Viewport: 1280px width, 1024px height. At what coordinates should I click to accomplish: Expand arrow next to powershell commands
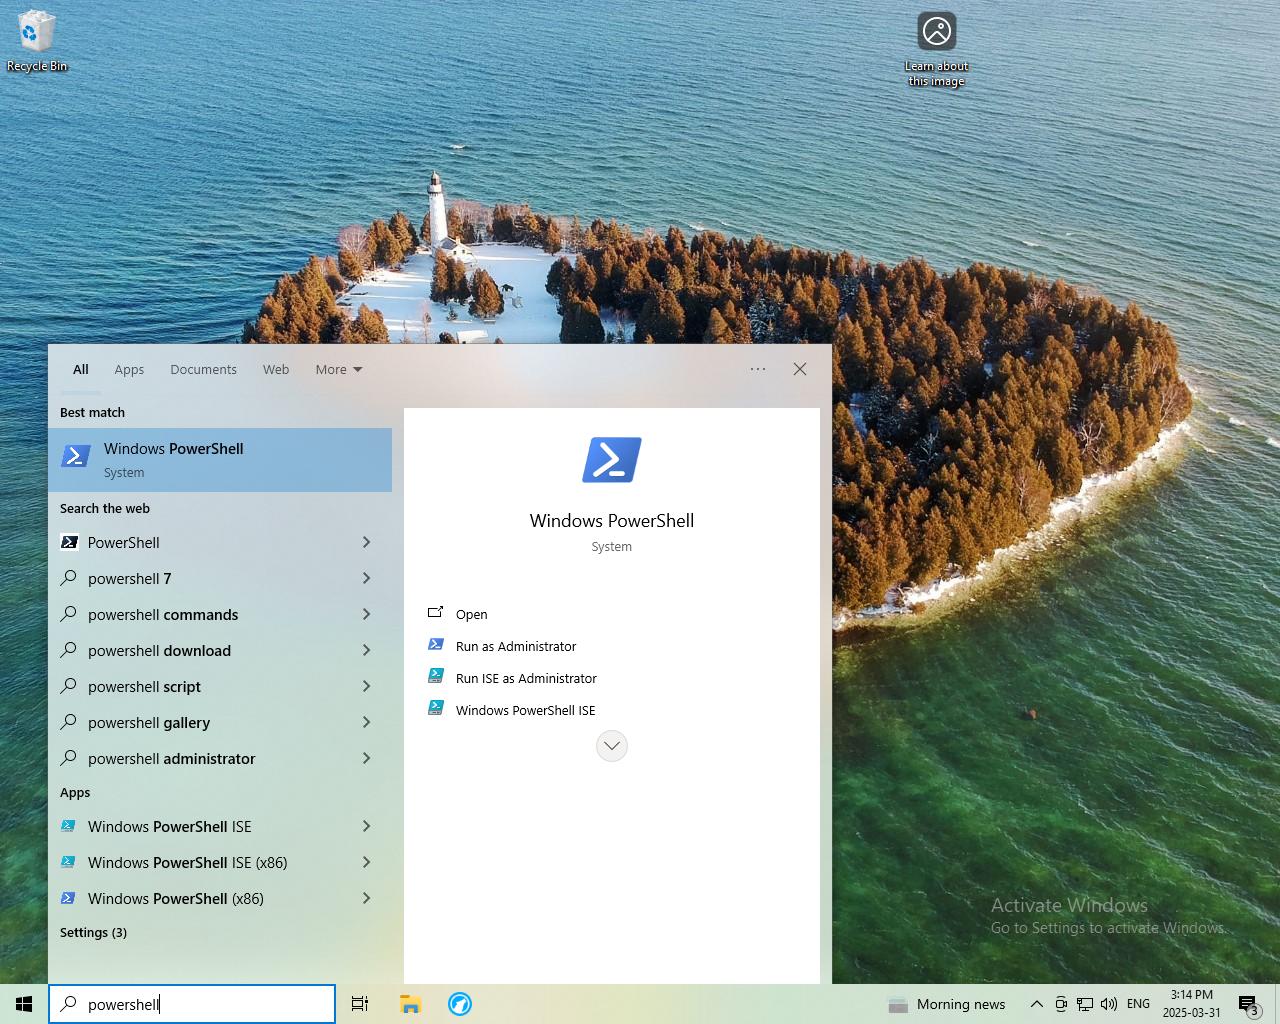366,614
